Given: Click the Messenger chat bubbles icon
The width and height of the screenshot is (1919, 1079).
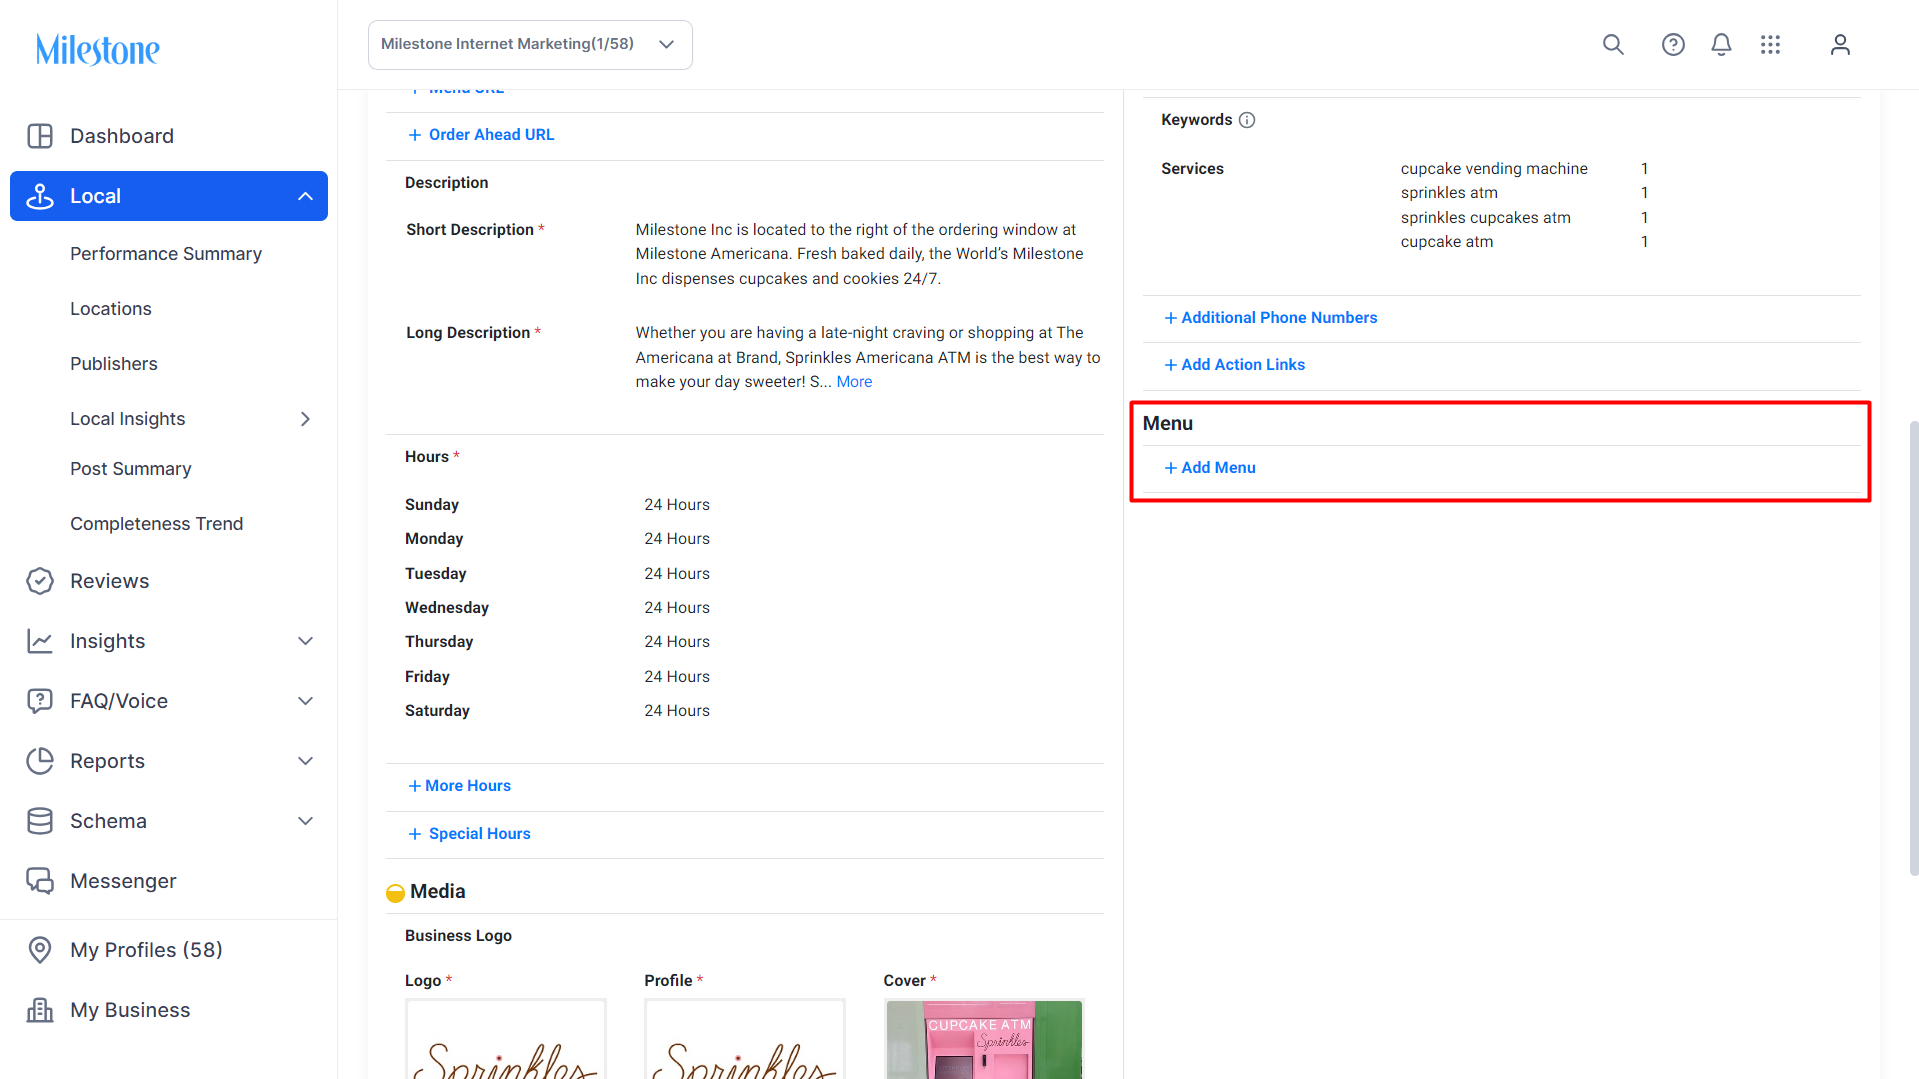Looking at the screenshot, I should [40, 881].
